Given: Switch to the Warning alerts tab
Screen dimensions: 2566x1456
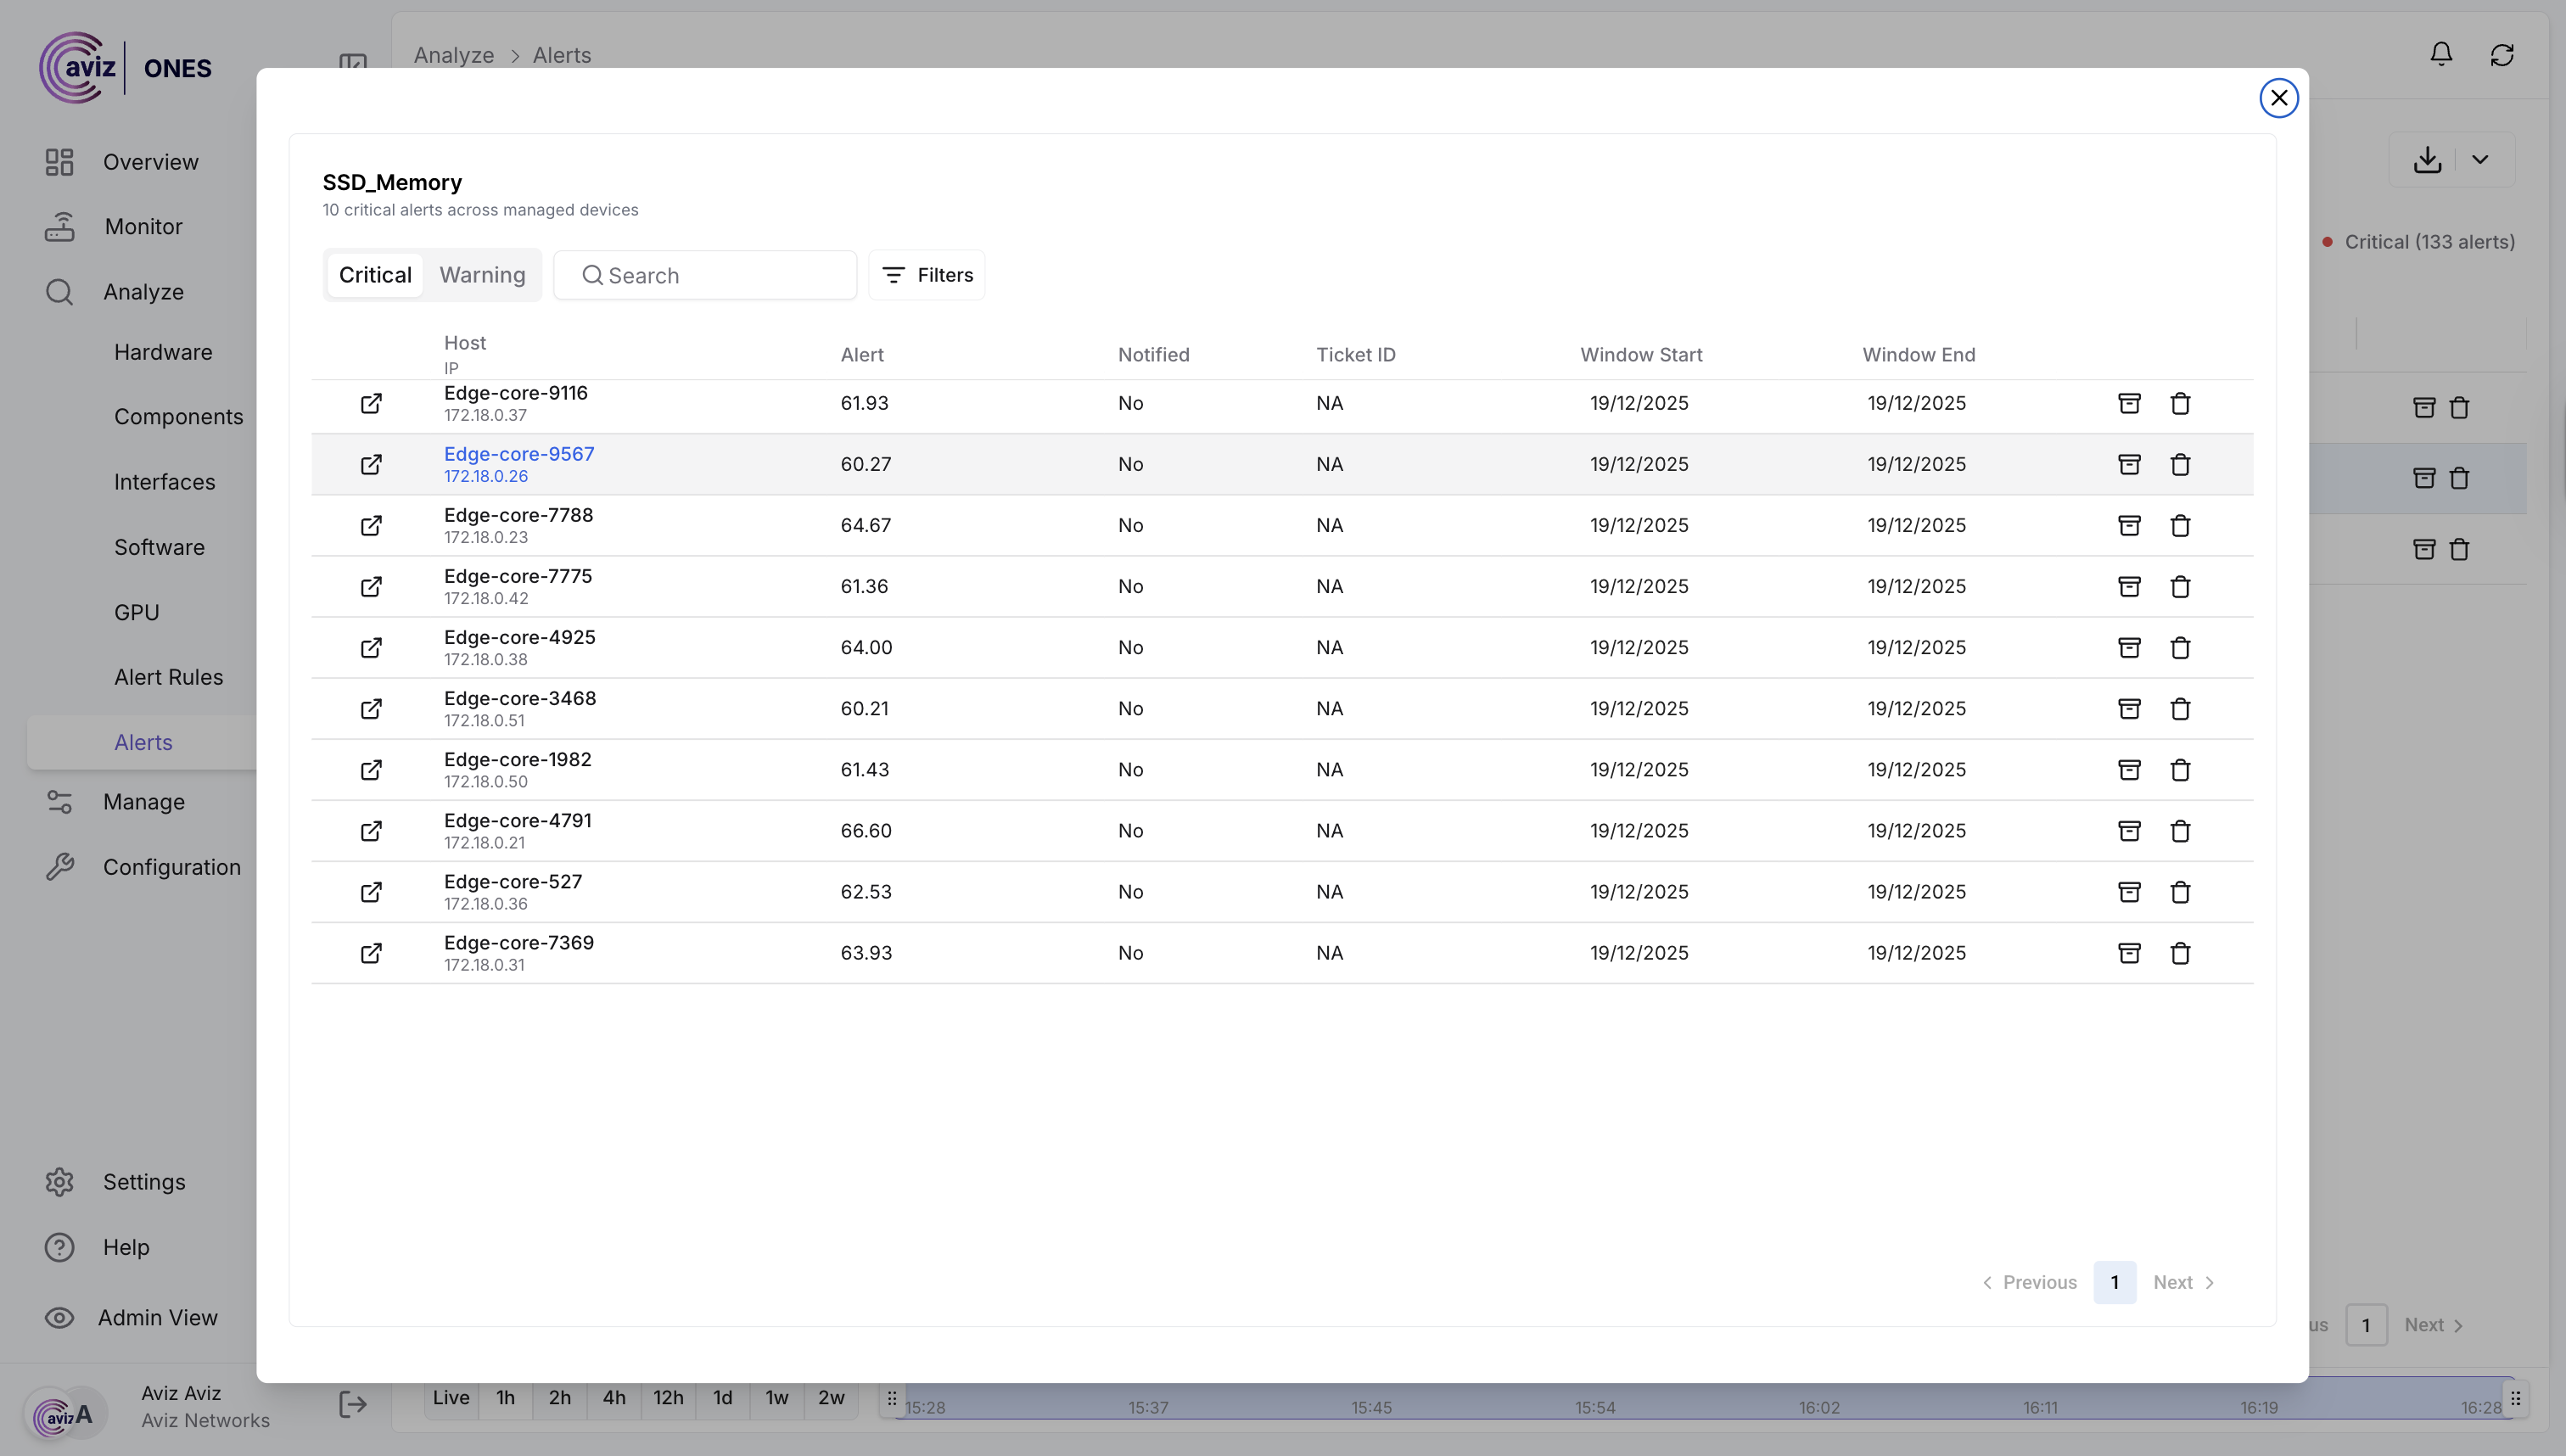Looking at the screenshot, I should pyautogui.click(x=482, y=275).
